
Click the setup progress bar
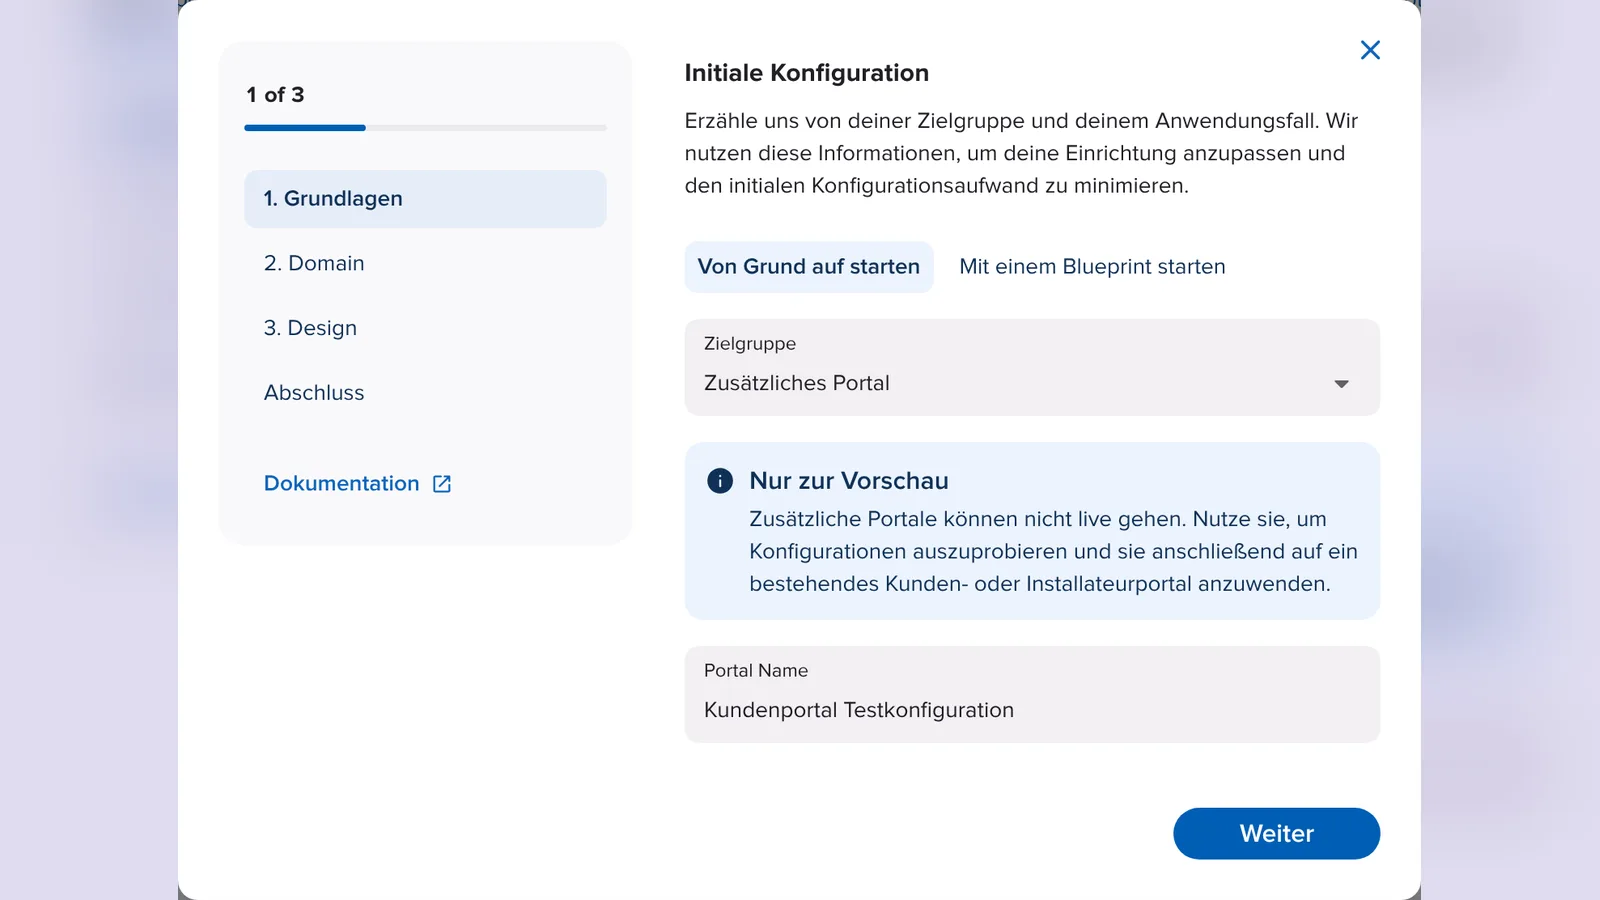(425, 128)
